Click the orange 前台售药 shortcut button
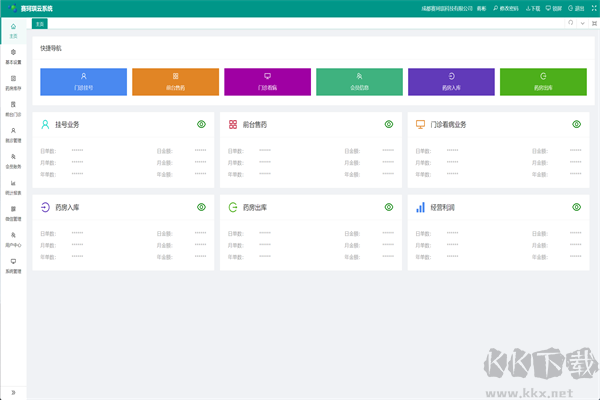The image size is (600, 400). pyautogui.click(x=175, y=82)
